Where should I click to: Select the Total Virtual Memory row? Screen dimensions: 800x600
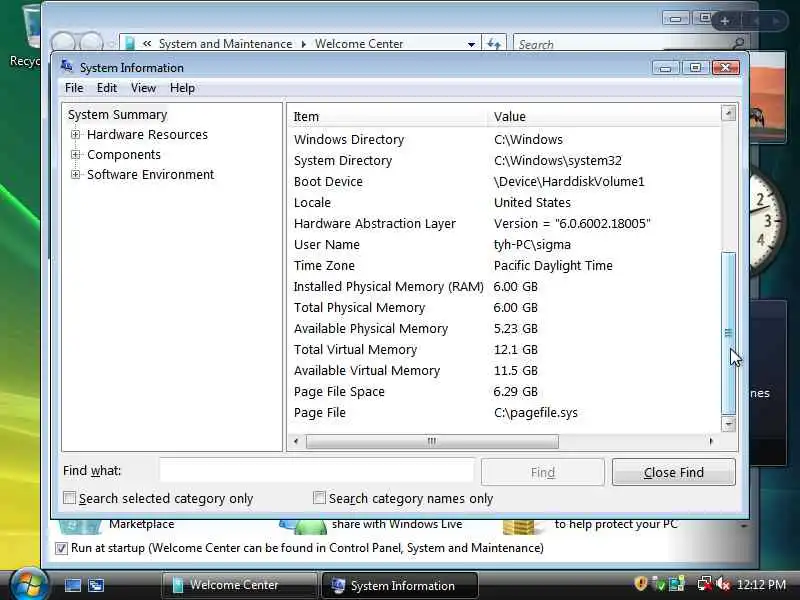[x=504, y=349]
